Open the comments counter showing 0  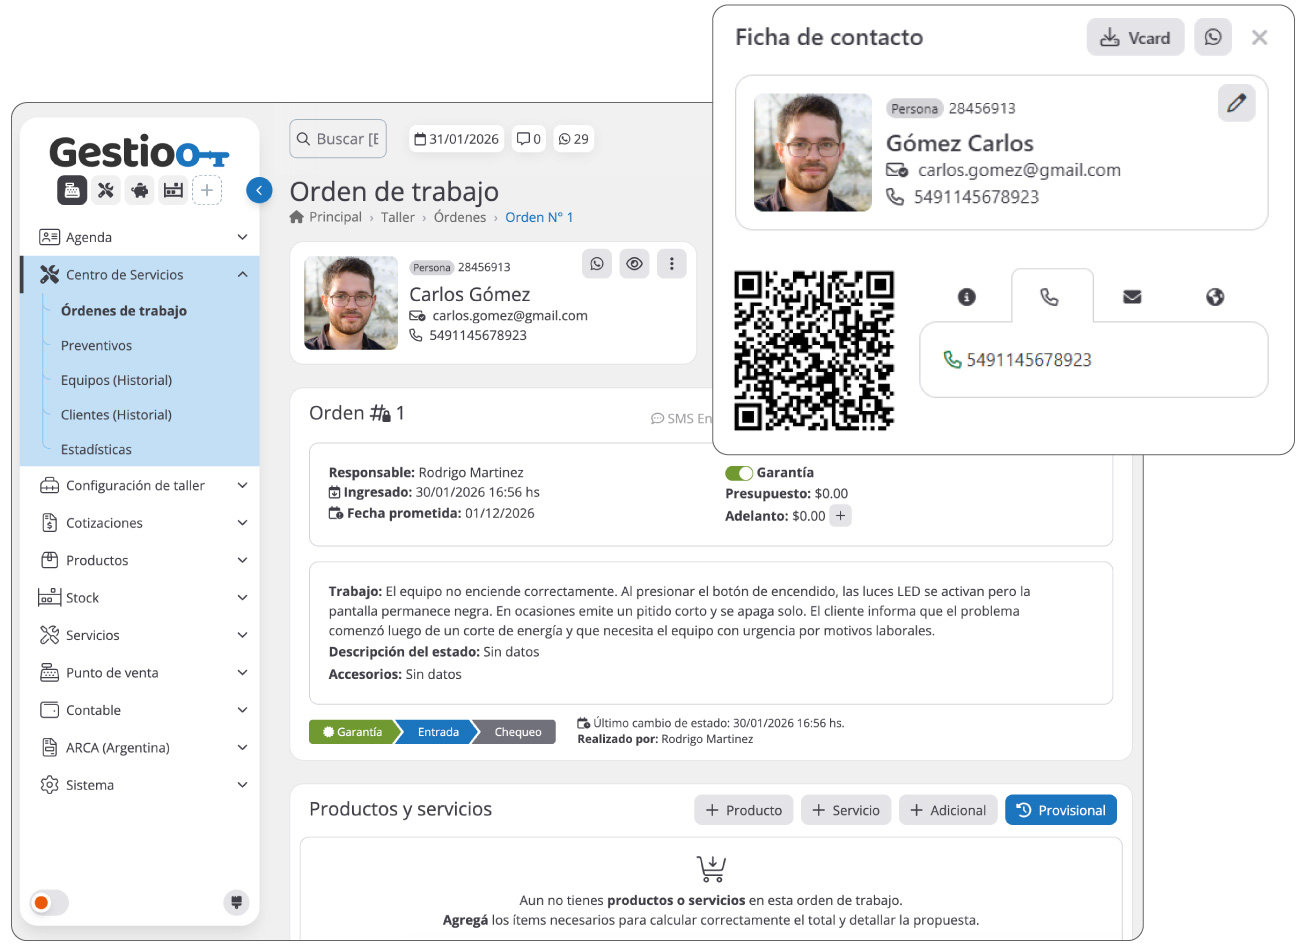click(x=529, y=139)
